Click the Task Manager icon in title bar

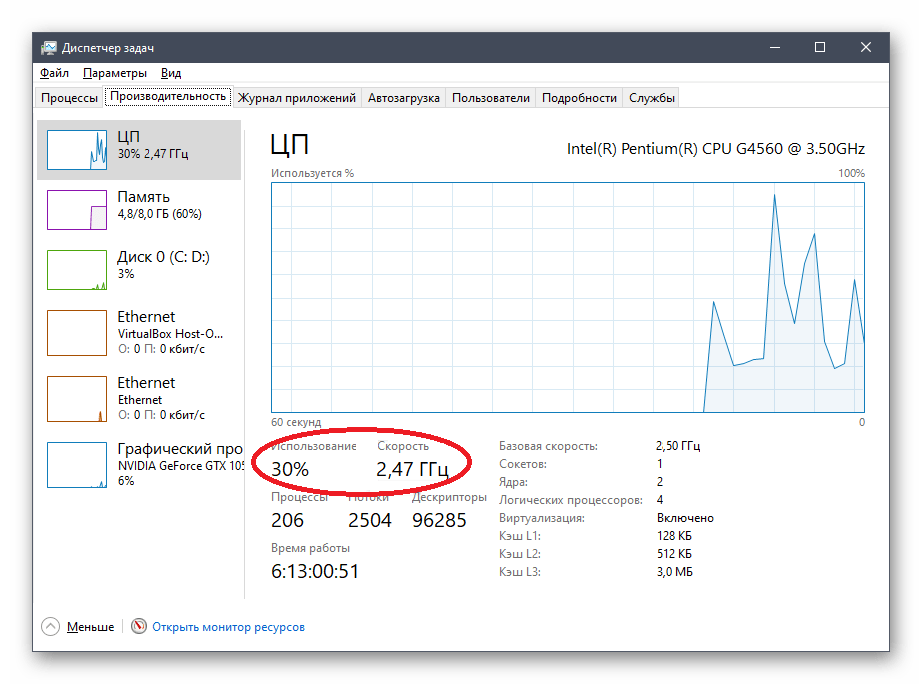click(49, 47)
